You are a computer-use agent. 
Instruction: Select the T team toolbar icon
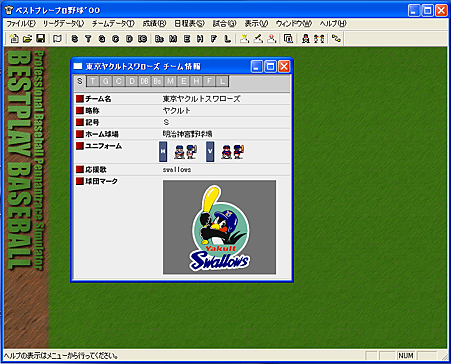point(88,39)
